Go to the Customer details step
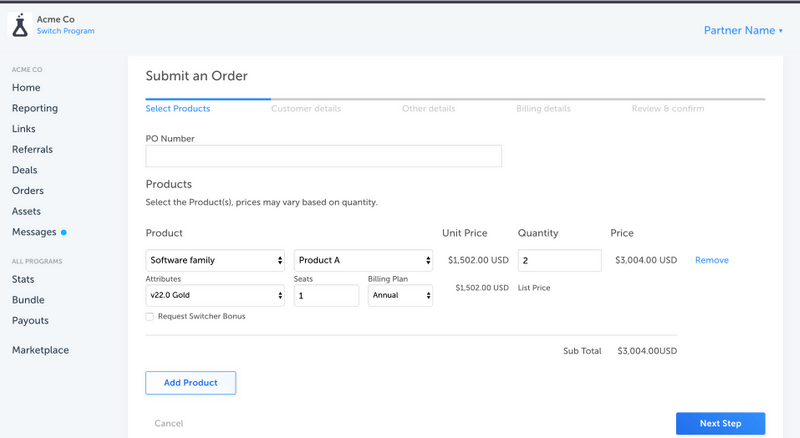The image size is (800, 438). tap(306, 108)
